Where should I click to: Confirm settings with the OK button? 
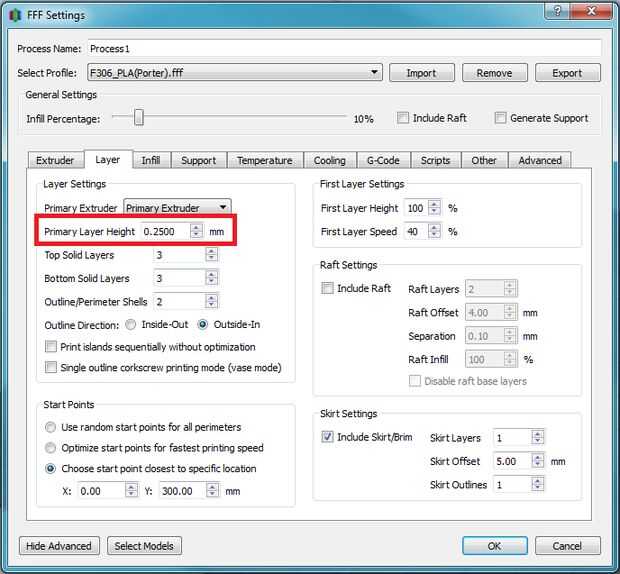(x=495, y=546)
